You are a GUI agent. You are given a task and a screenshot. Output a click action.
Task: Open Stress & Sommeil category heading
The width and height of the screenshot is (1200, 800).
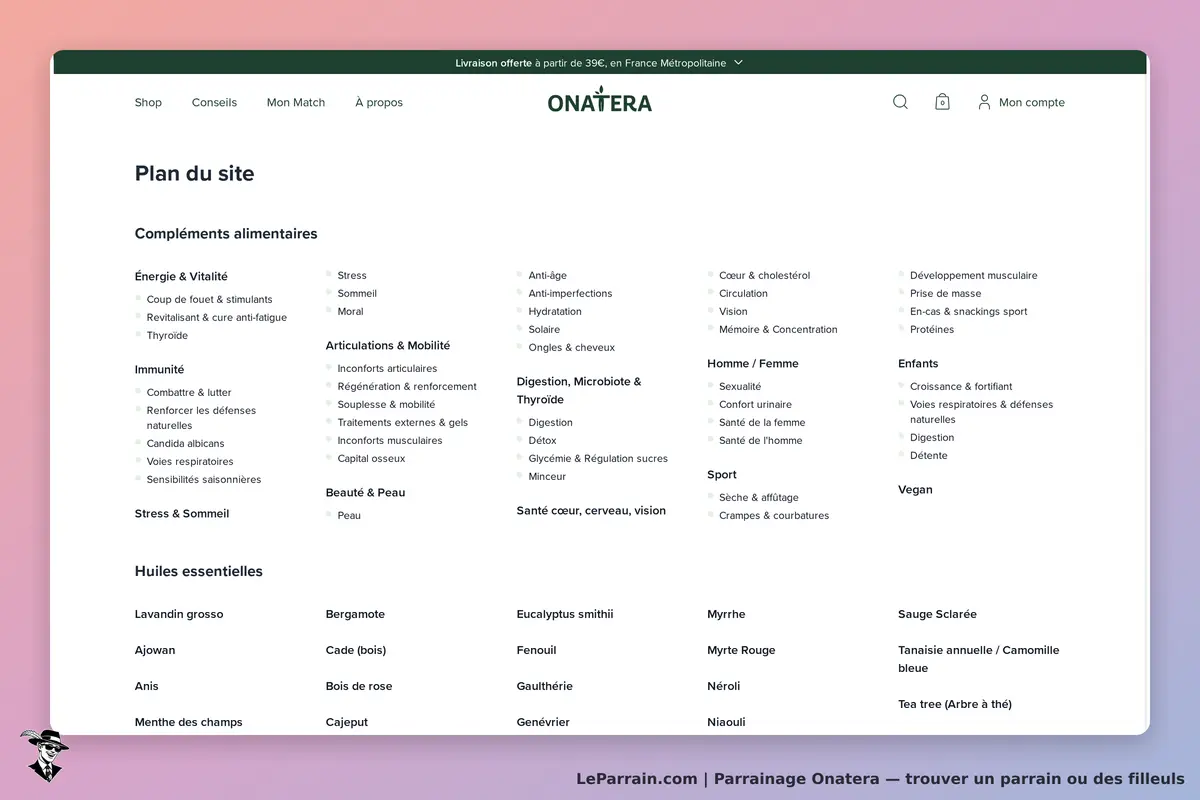point(182,513)
